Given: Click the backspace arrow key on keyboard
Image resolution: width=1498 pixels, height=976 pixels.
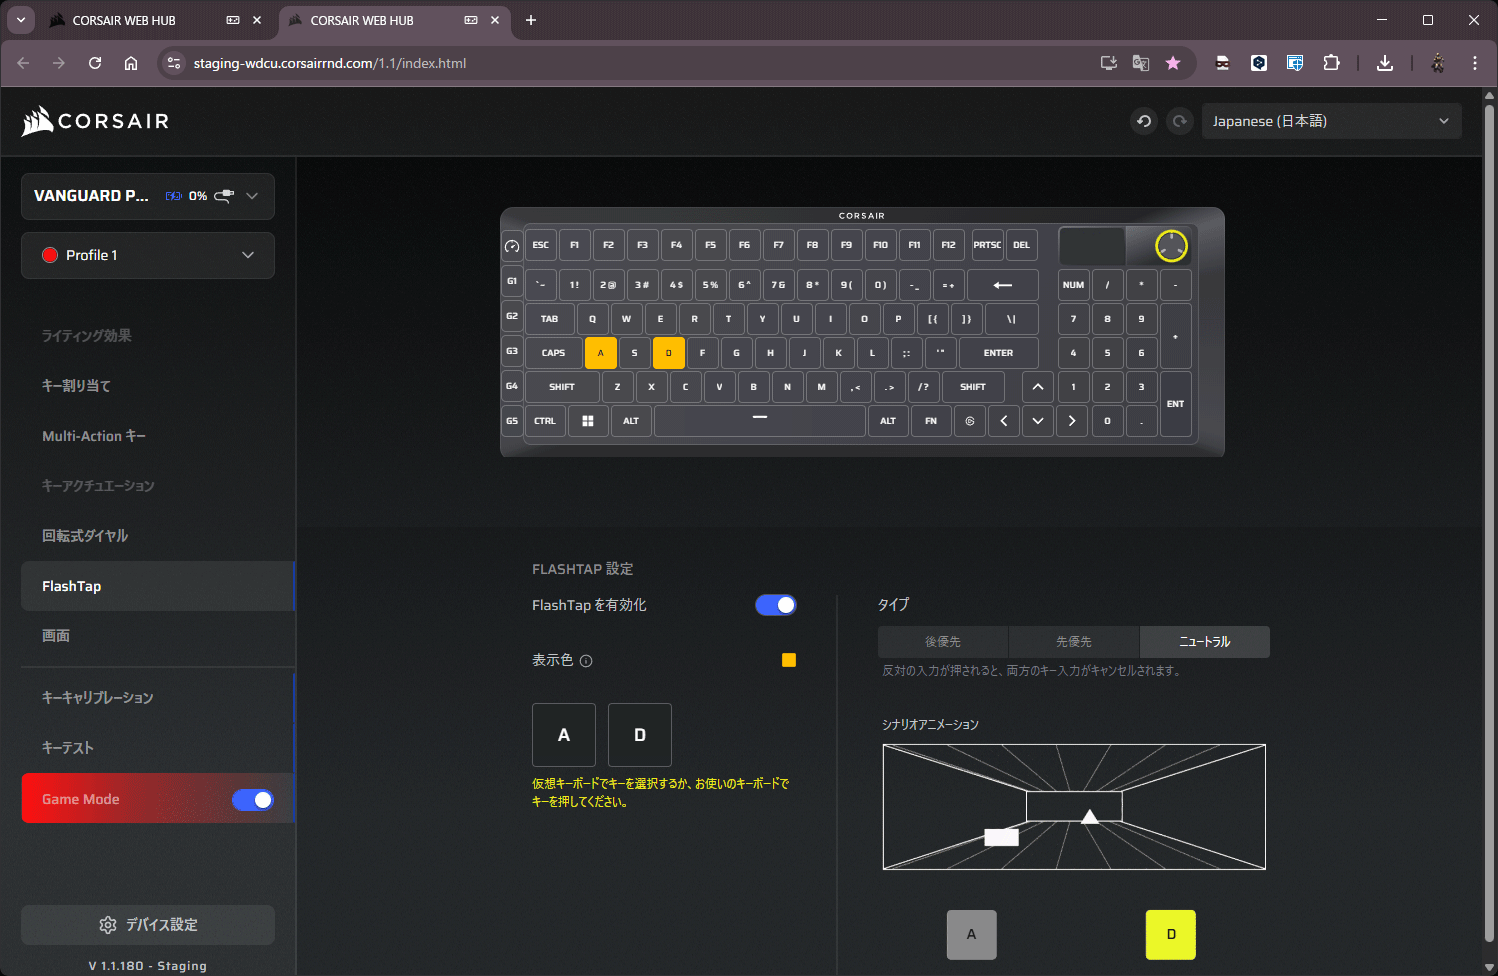Looking at the screenshot, I should click(x=1002, y=285).
